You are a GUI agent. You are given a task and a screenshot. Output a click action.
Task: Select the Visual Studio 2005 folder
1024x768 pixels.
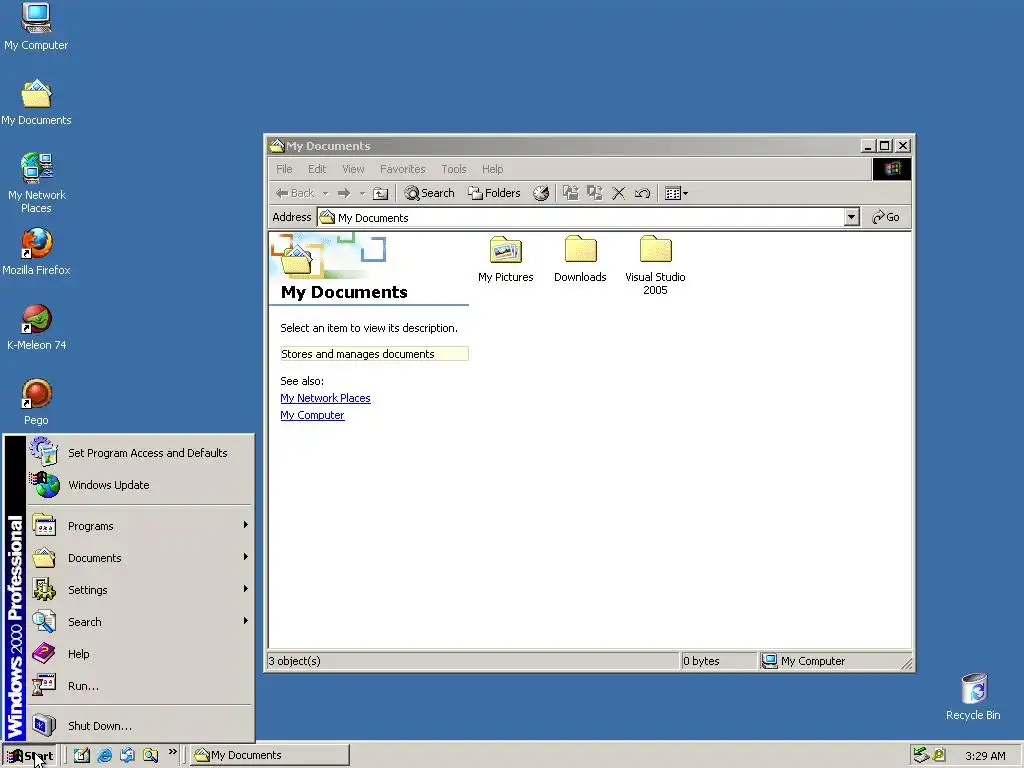pos(655,266)
